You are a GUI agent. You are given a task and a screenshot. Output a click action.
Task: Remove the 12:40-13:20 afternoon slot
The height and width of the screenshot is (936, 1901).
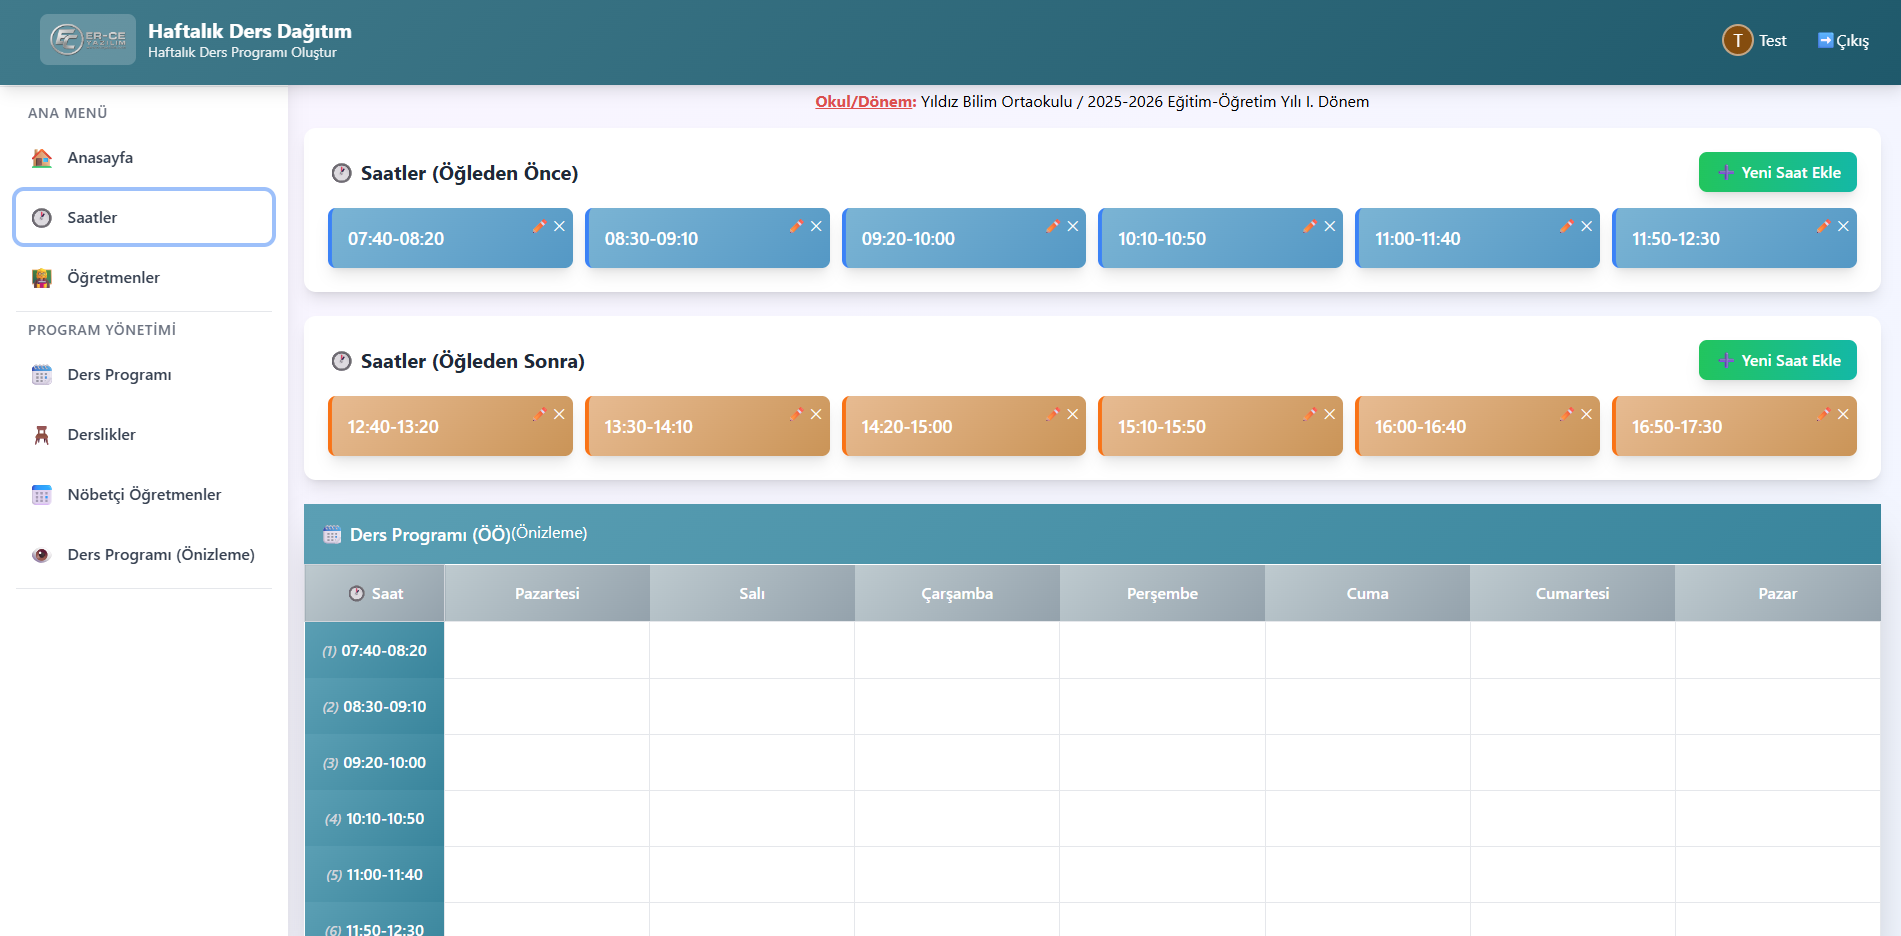559,414
